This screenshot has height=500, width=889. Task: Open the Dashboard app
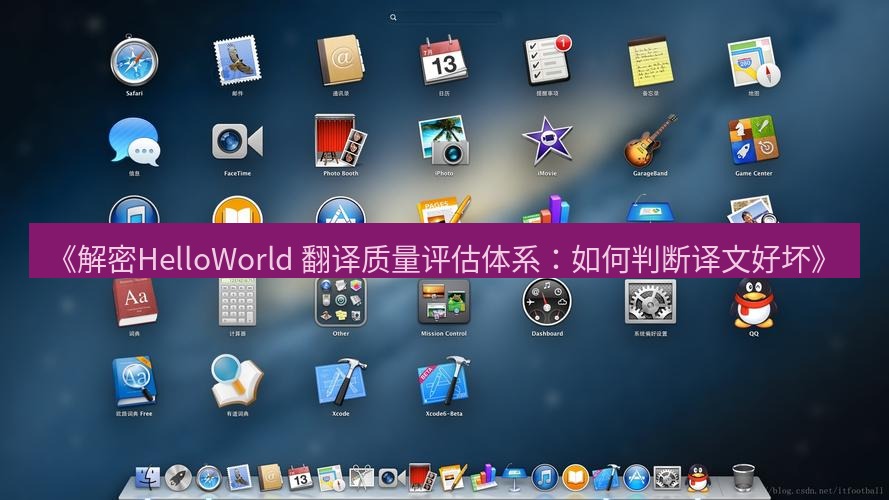click(547, 302)
